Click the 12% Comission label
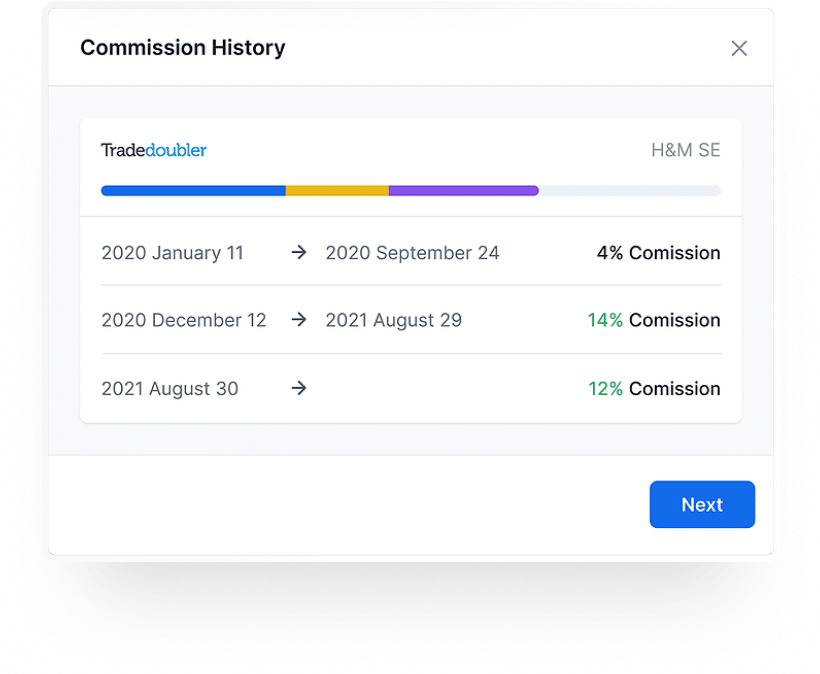820x674 pixels. [x=654, y=388]
